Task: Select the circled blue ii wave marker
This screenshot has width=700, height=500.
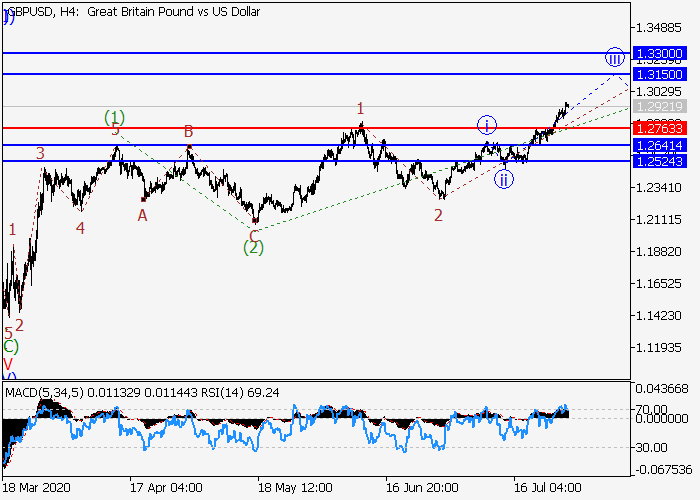Action: pyautogui.click(x=504, y=179)
